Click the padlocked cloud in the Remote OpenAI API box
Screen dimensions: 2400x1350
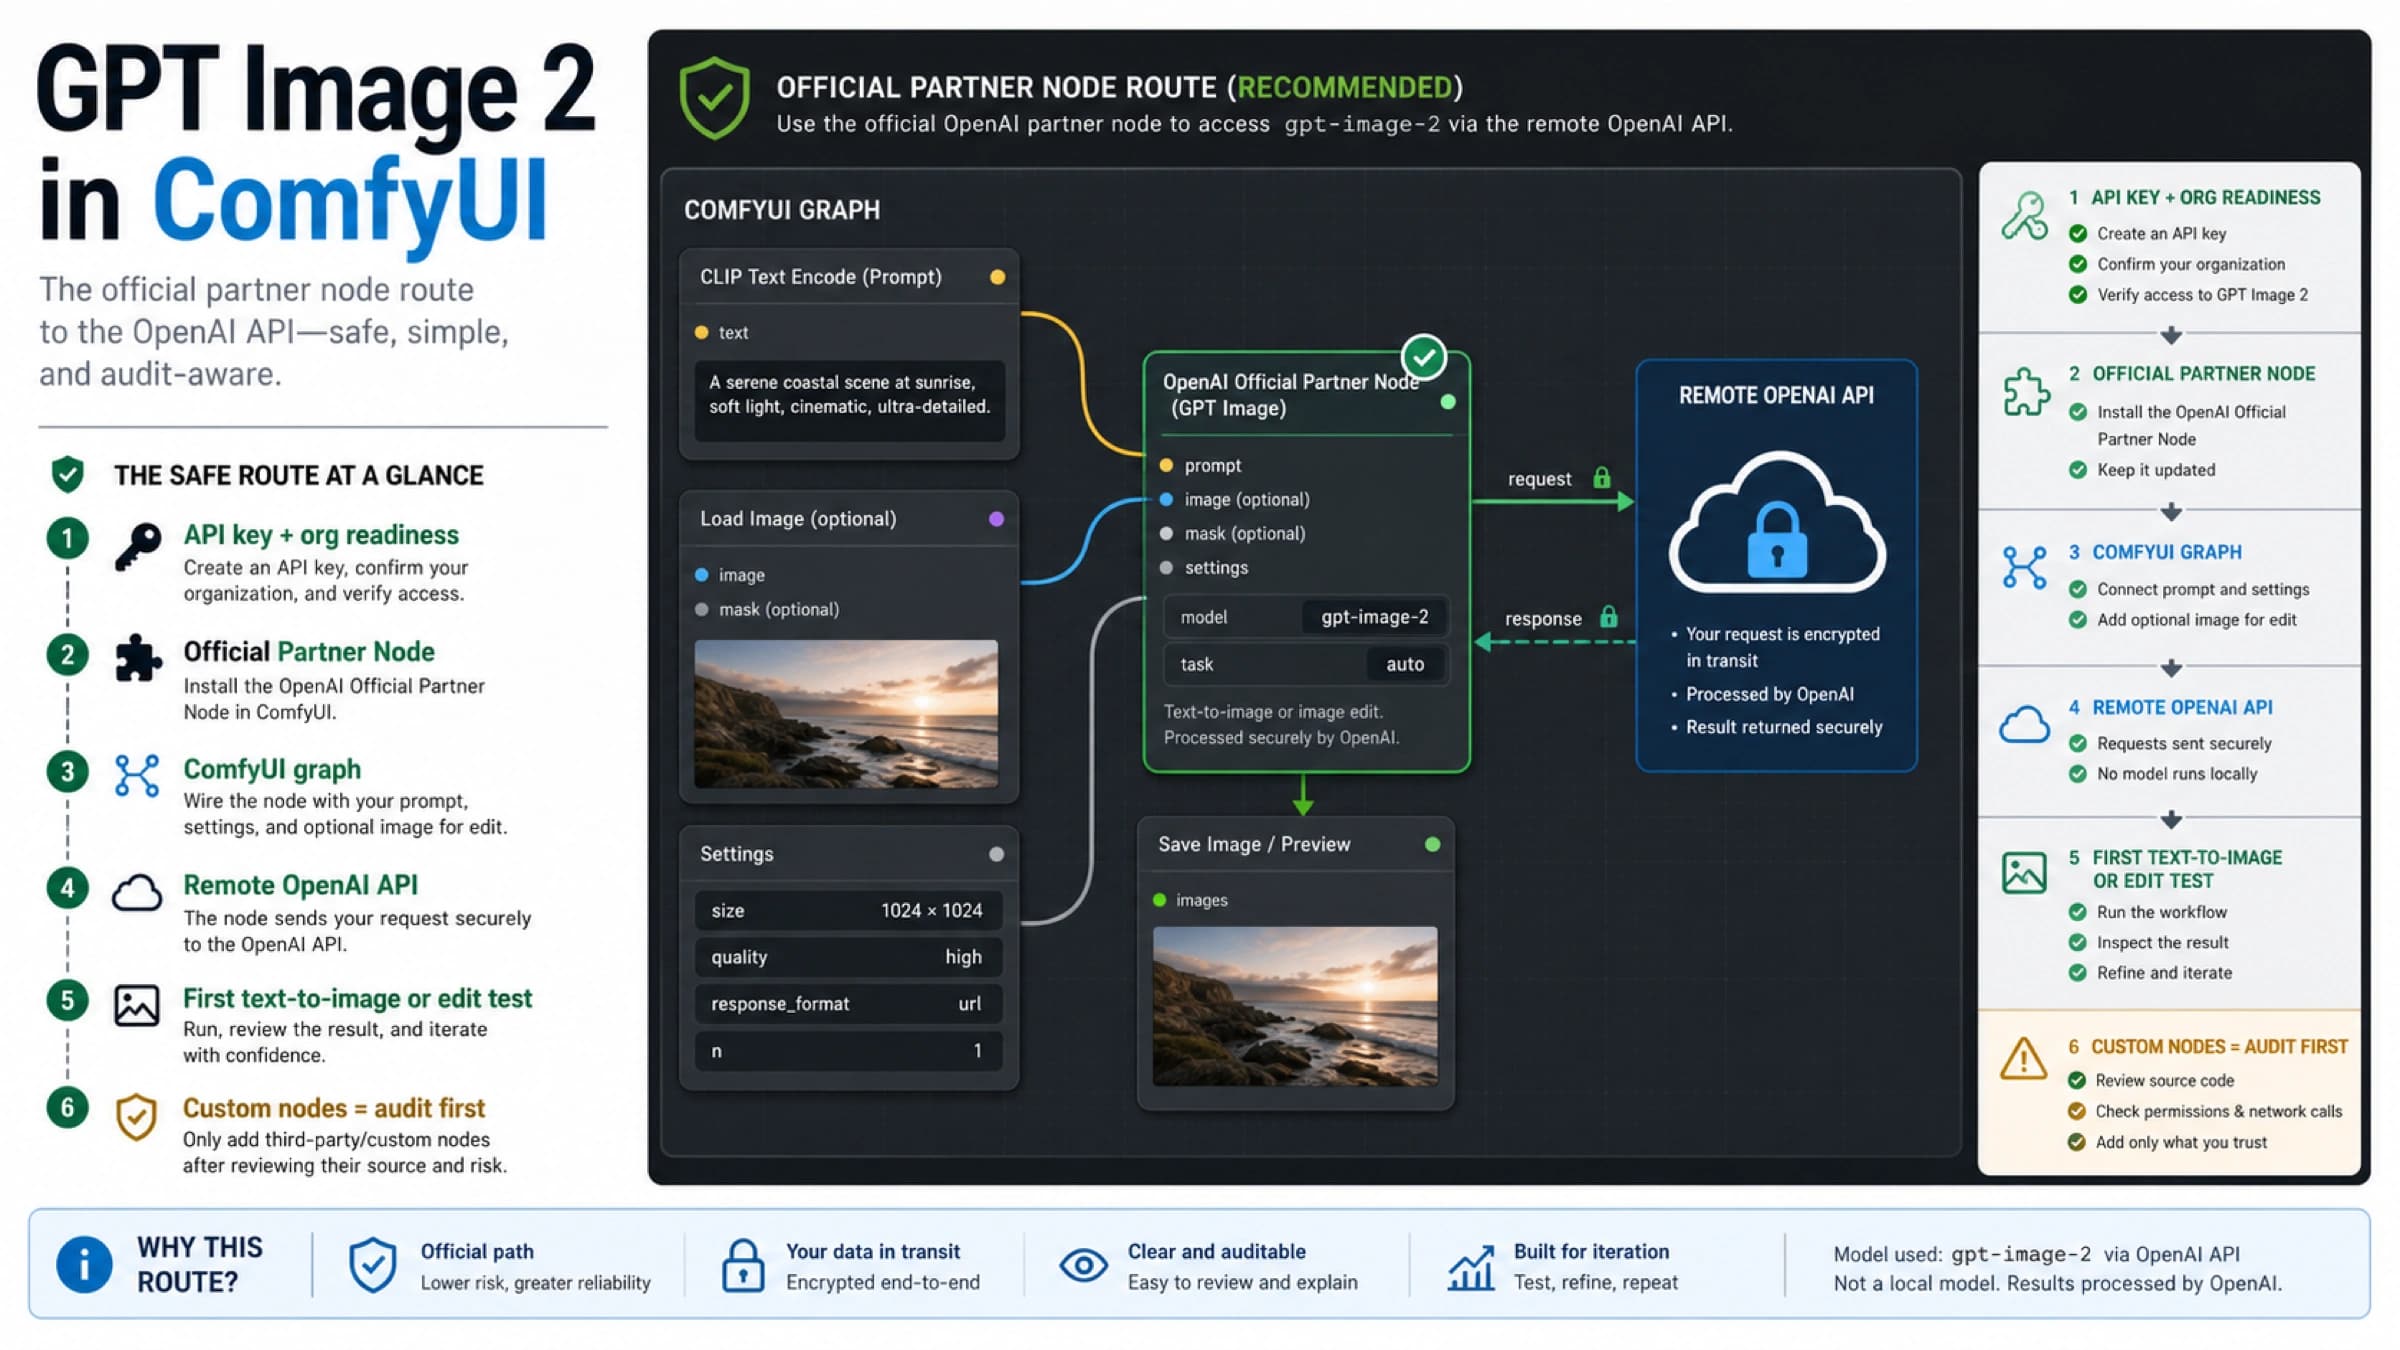point(1777,521)
